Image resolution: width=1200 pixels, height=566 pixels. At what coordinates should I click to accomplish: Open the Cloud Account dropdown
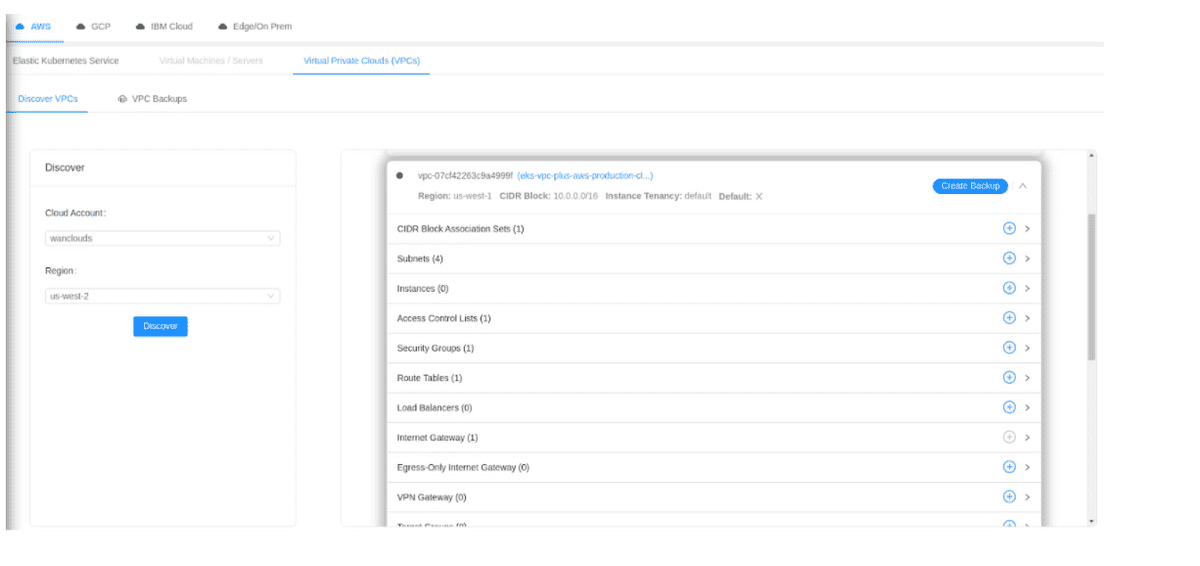point(162,238)
